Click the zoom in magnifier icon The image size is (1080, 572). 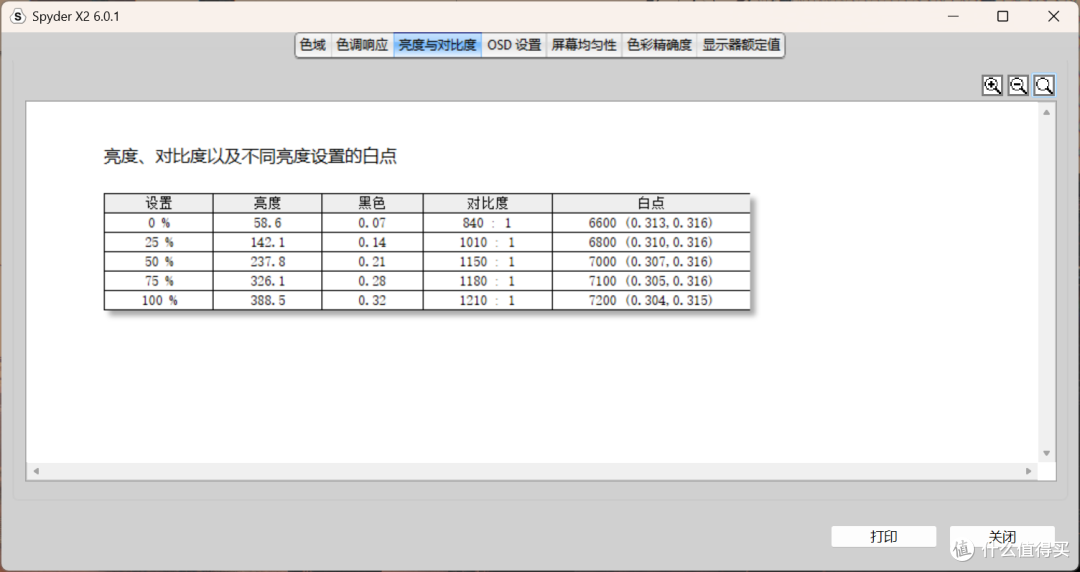coord(993,85)
